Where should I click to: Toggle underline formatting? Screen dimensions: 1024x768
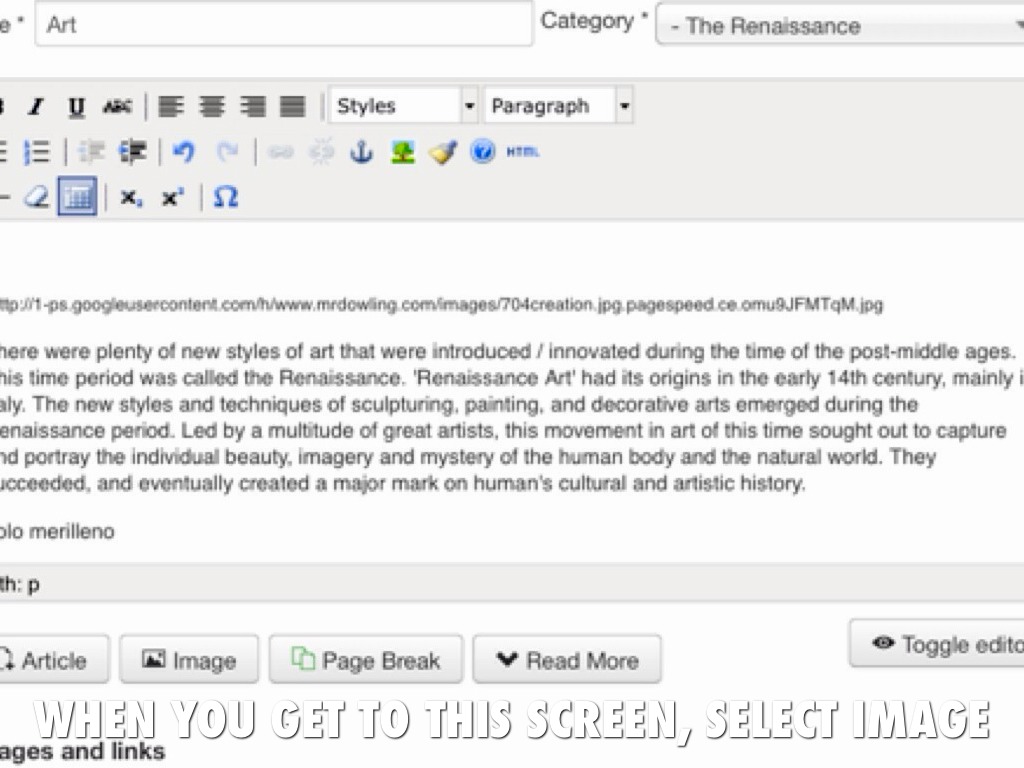[x=76, y=106]
